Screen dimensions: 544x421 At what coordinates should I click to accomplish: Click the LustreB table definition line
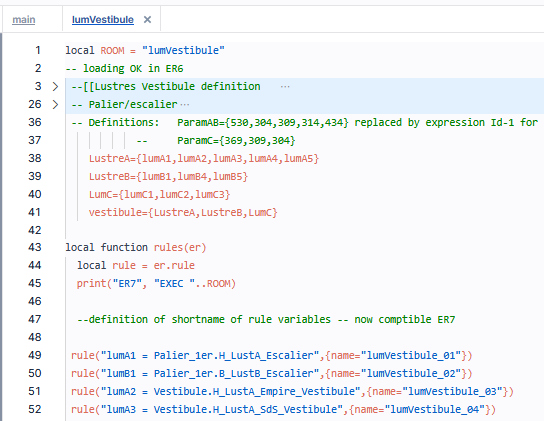coord(168,177)
